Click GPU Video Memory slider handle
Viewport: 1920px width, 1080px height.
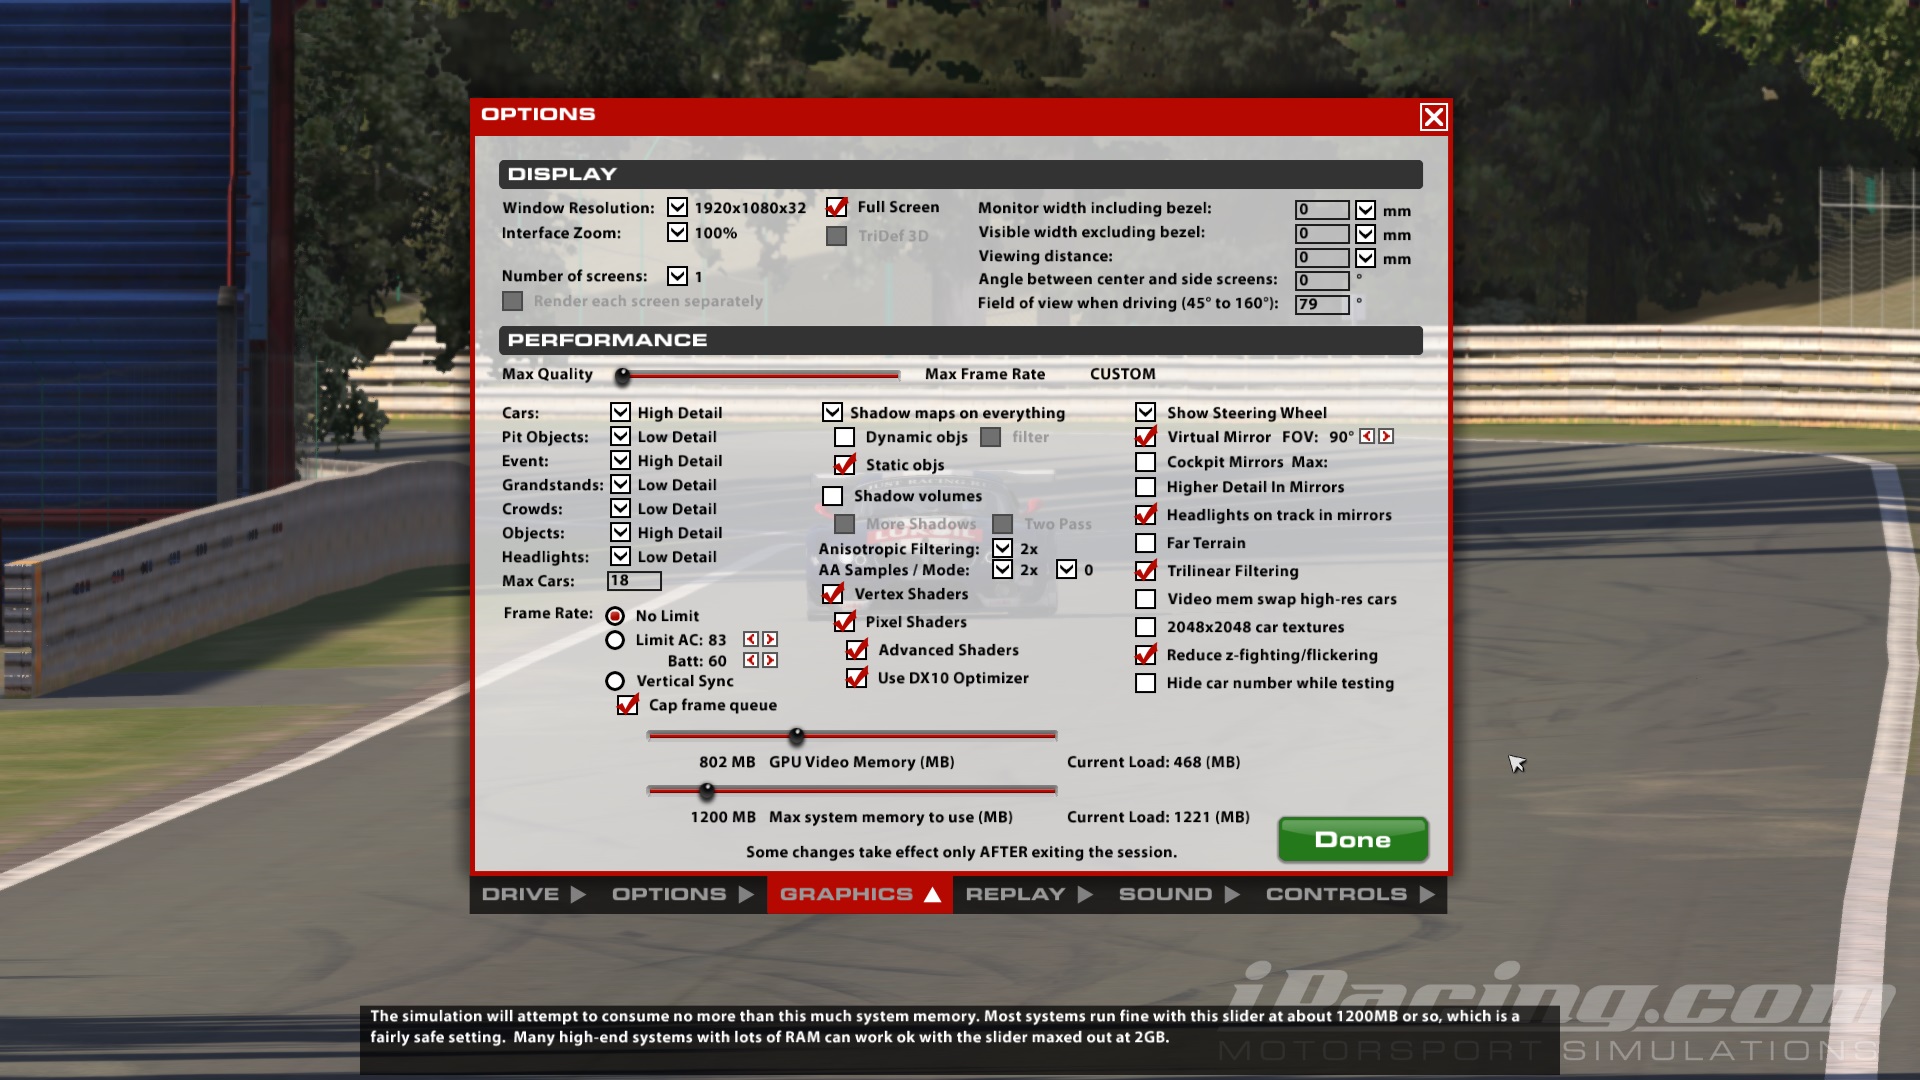pos(797,737)
